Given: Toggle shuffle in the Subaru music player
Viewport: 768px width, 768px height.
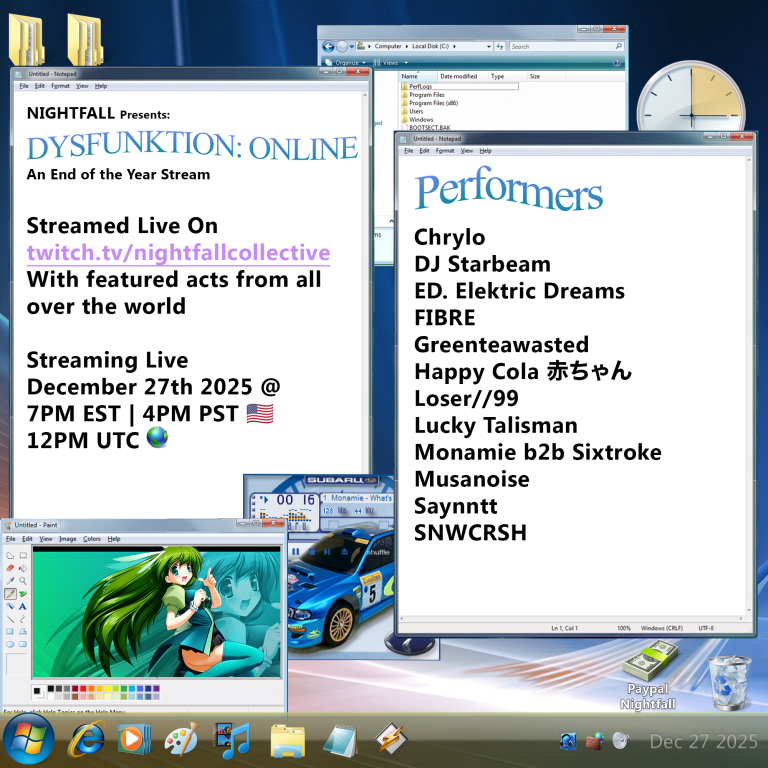Looking at the screenshot, I should tap(379, 552).
